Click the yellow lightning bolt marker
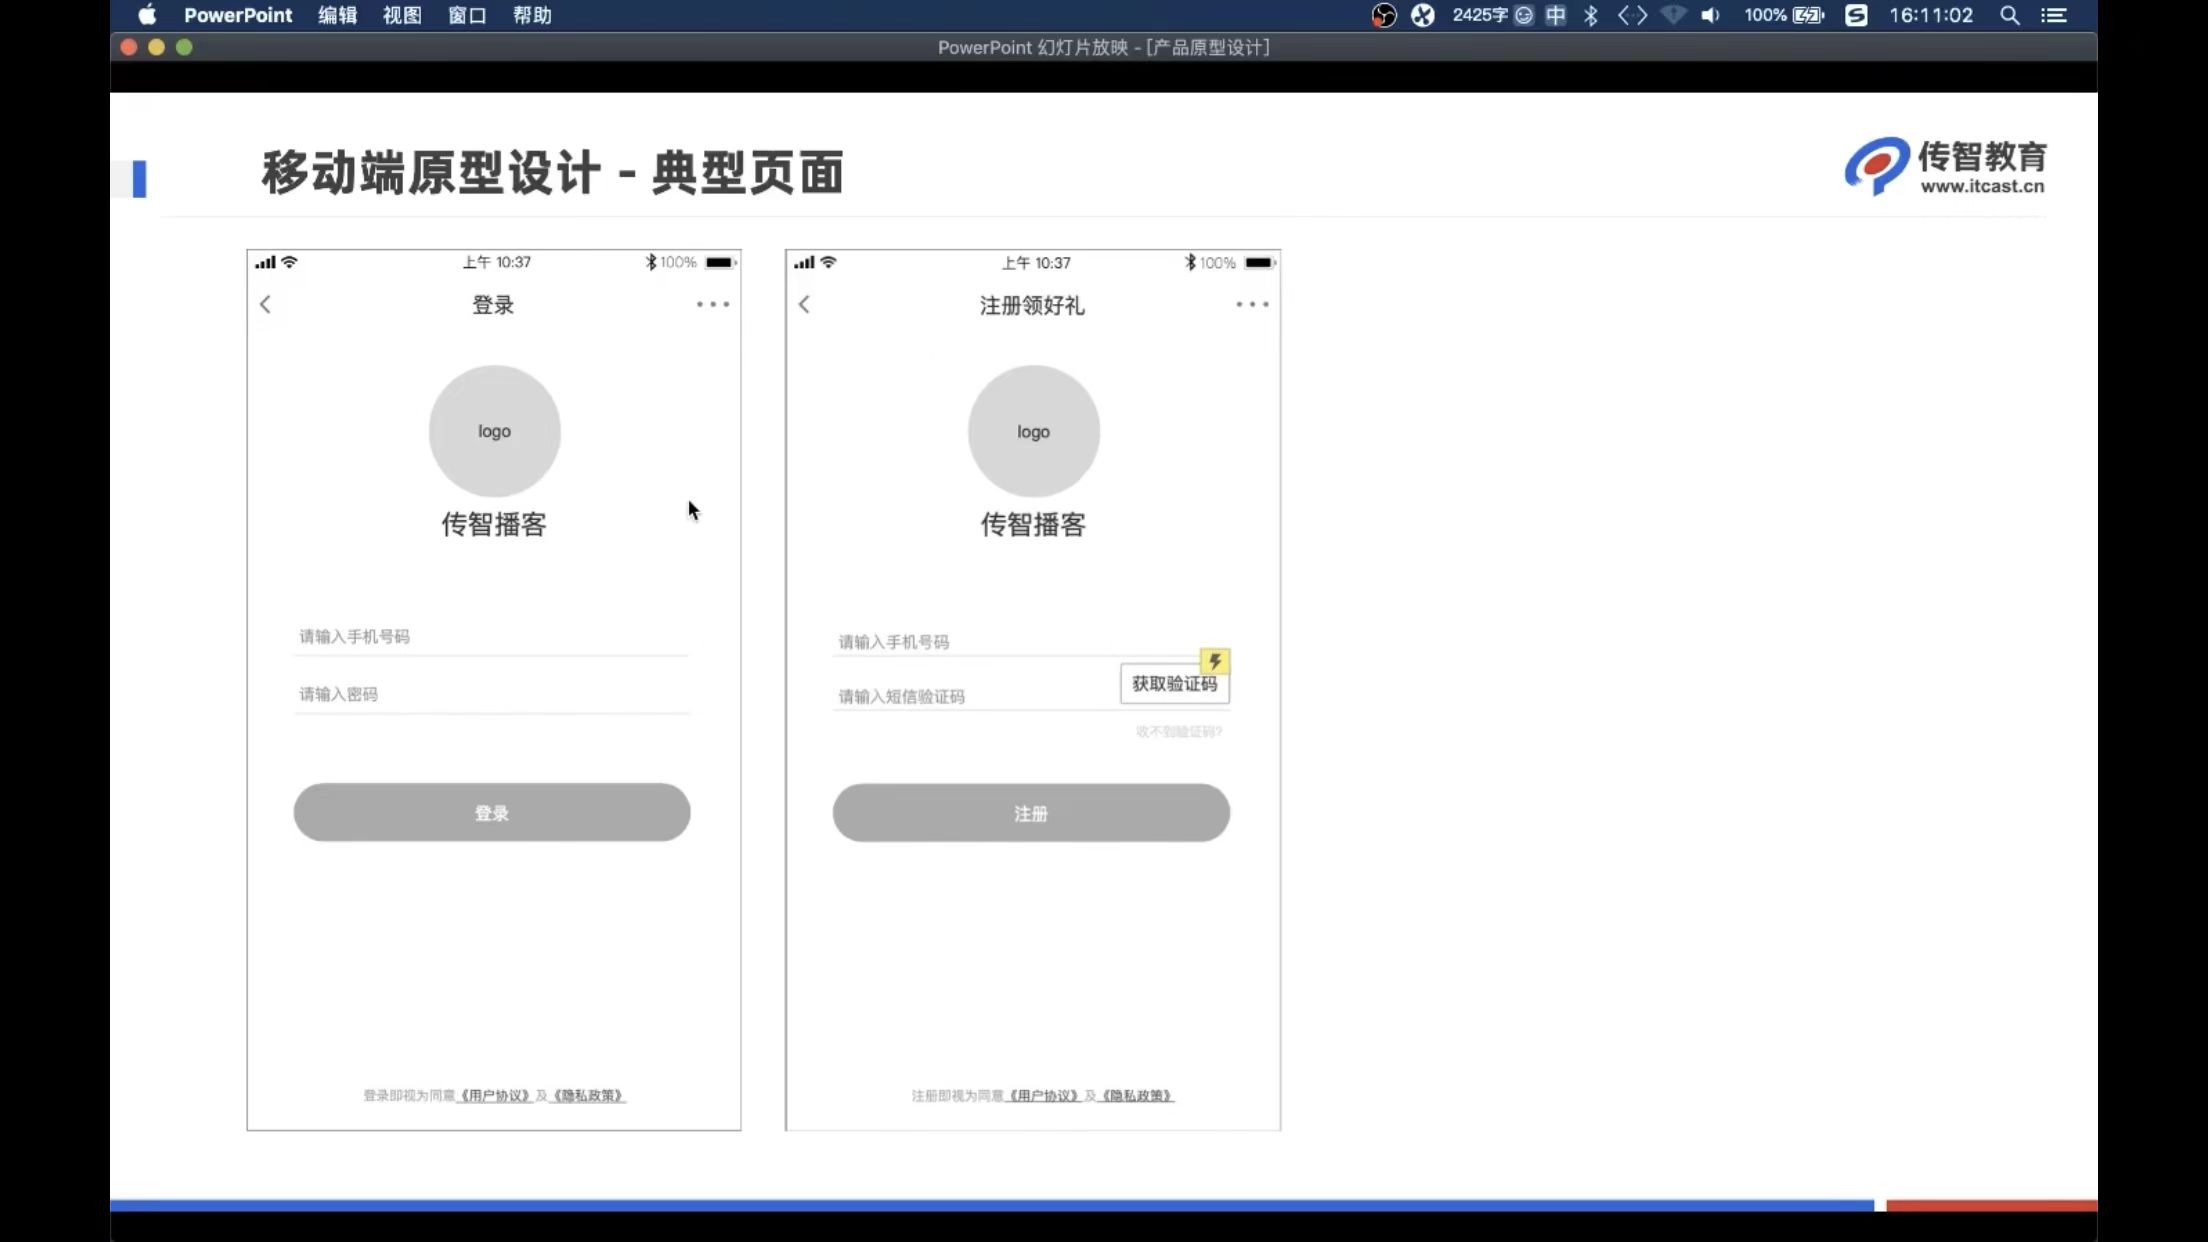 pos(1215,661)
